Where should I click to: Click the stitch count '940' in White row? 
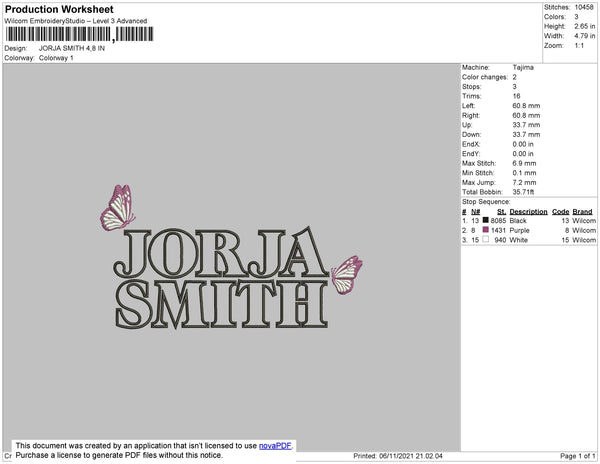click(500, 240)
